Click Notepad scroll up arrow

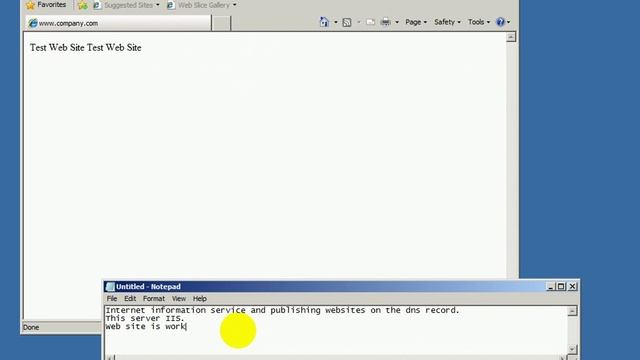pyautogui.click(x=572, y=311)
